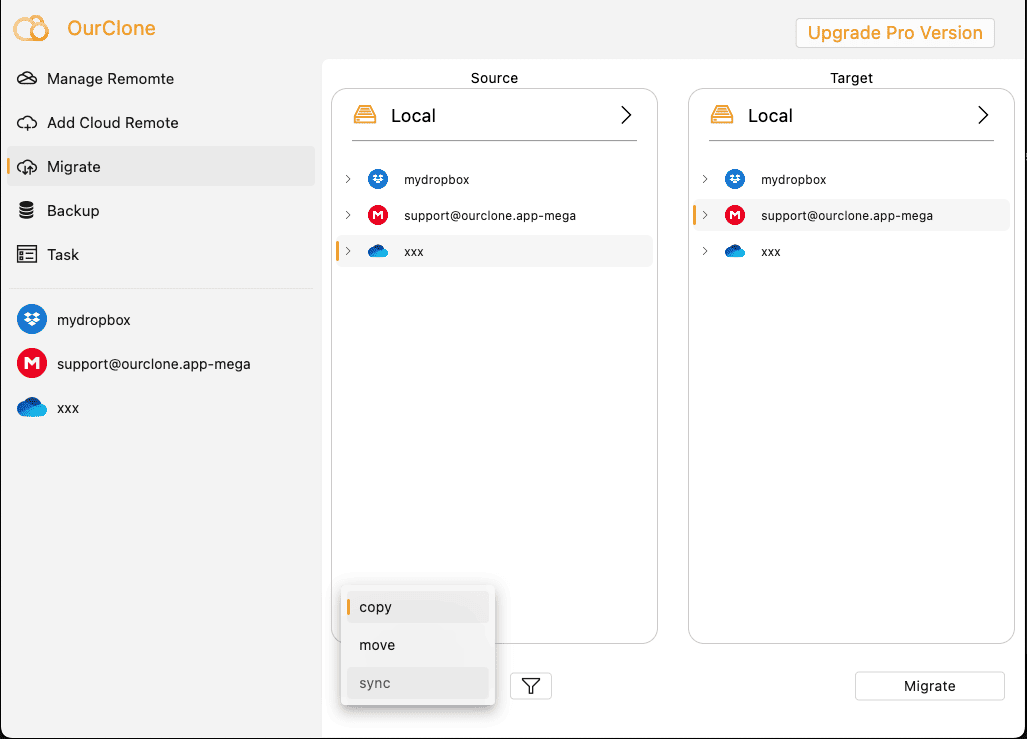
Task: Open the Manage Remomte section
Action: pos(161,79)
